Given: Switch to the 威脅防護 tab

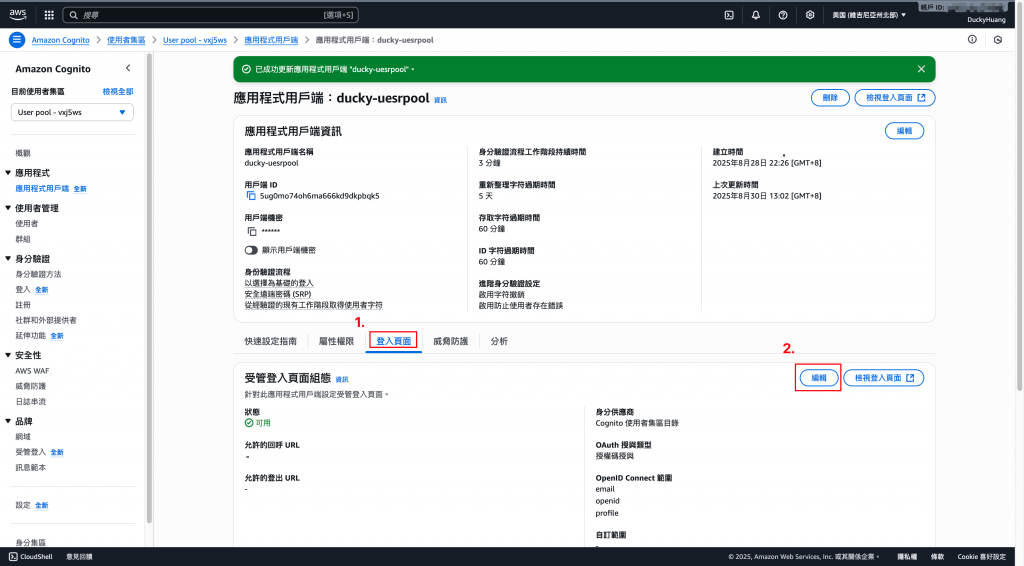Looking at the screenshot, I should point(451,341).
